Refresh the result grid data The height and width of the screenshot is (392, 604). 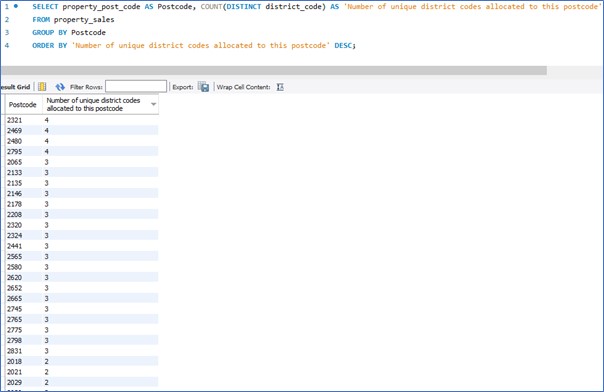click(x=60, y=87)
